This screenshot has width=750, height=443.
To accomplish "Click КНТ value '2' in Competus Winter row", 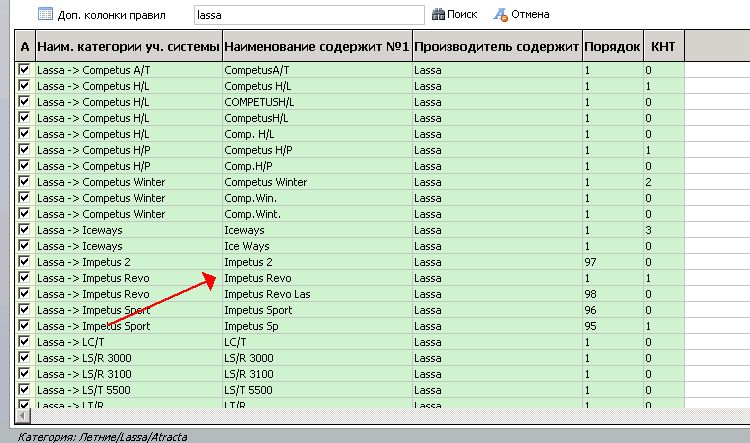I will (648, 182).
